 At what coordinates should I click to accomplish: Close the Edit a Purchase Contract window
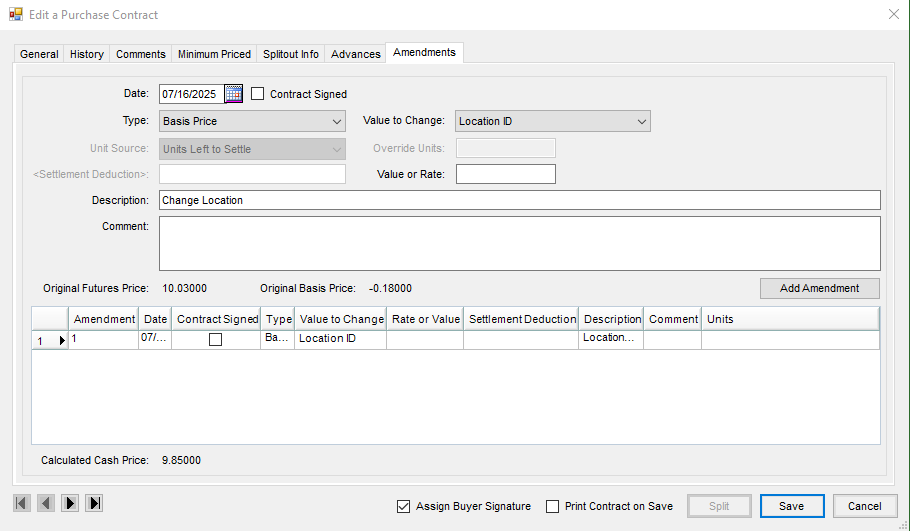[x=894, y=14]
